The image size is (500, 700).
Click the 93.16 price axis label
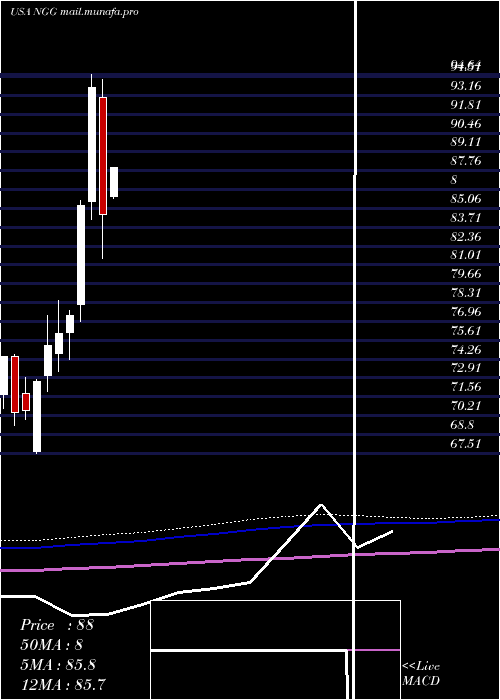click(466, 86)
